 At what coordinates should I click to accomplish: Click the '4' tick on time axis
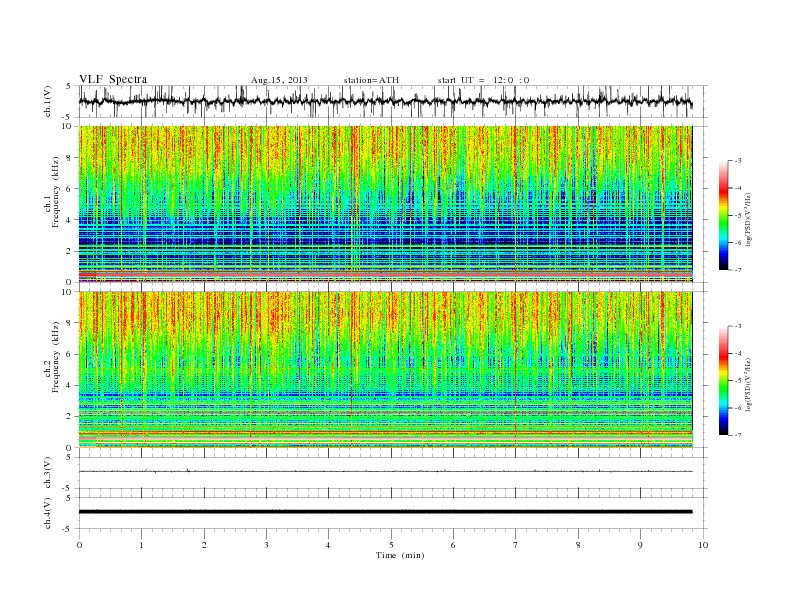click(x=328, y=545)
